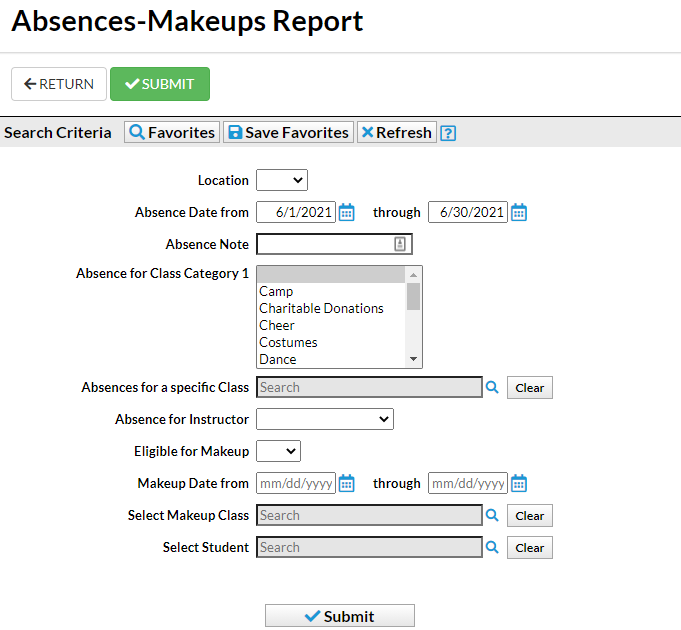Click search magnifier for Makeup Class
Viewport: 681px width, 630px height.
(492, 515)
